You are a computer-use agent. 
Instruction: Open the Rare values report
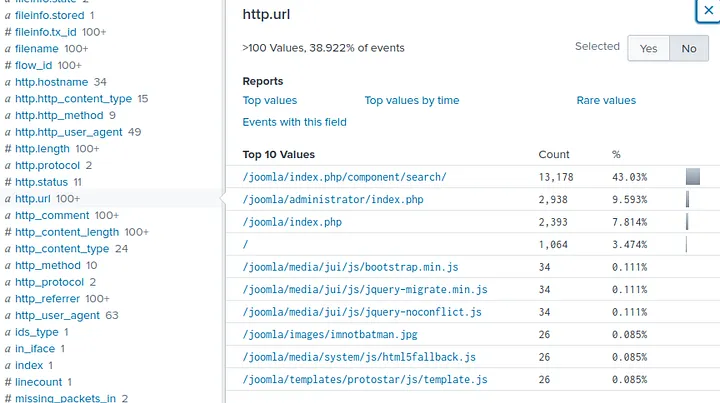coord(605,100)
